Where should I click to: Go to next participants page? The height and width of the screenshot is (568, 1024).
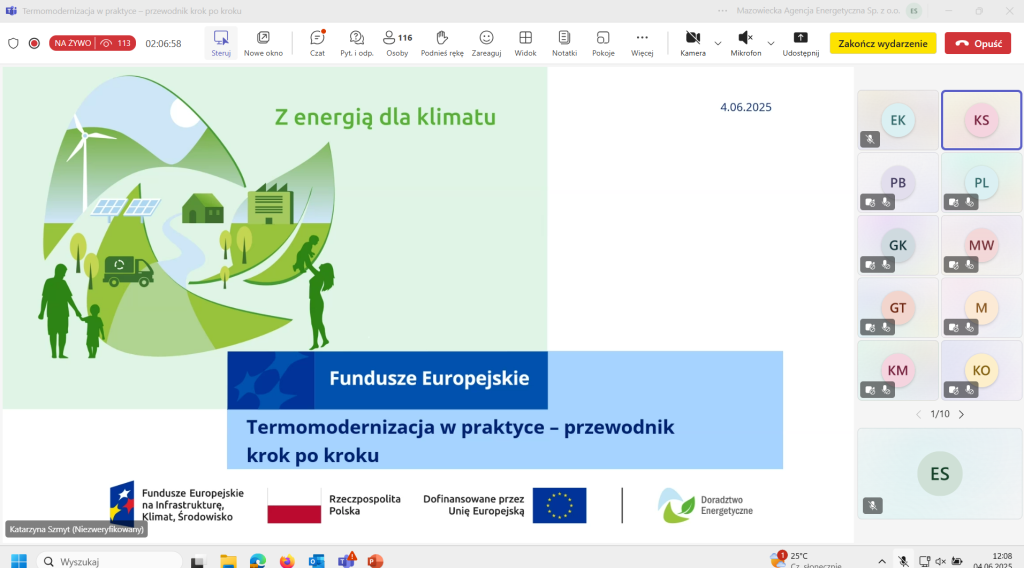961,414
